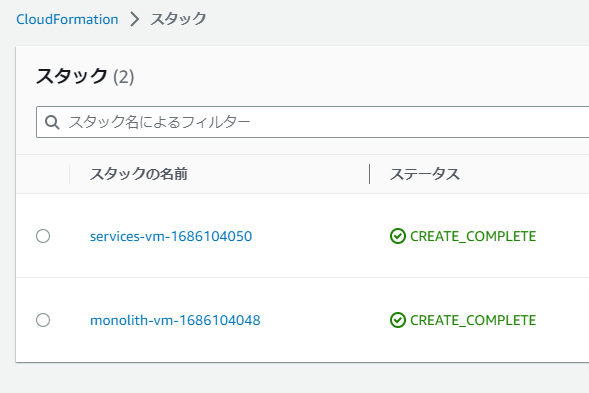
Task: Open the services-vm-1686104050 stack link
Action: pos(171,236)
